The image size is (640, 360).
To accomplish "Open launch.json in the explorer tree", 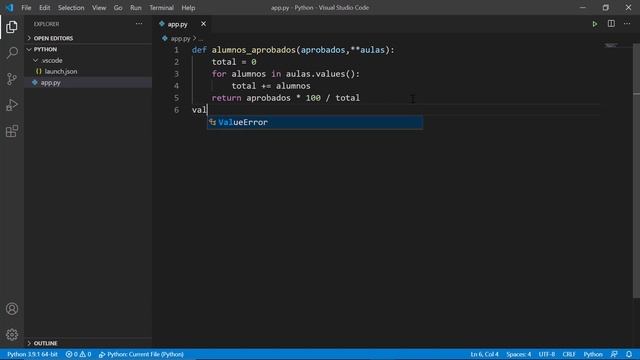I will click(61, 71).
